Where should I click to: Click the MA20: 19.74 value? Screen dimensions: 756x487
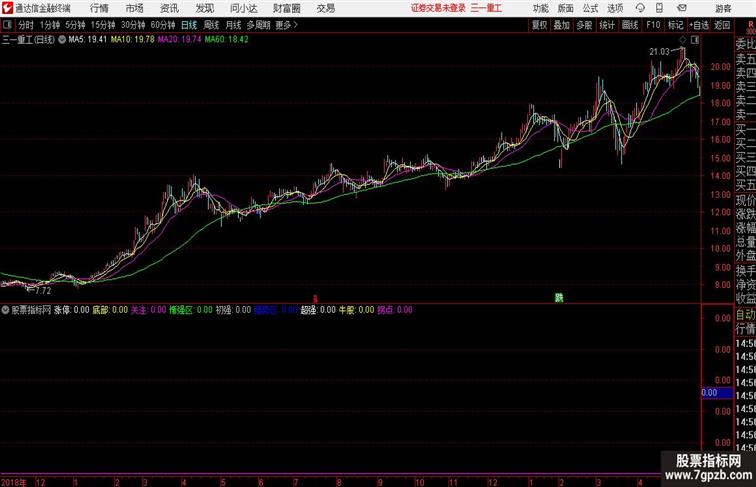coord(179,40)
